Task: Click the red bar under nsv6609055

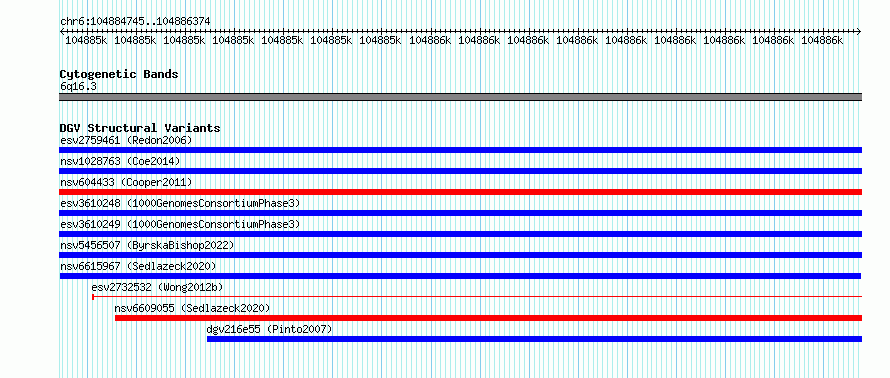Action: click(488, 318)
